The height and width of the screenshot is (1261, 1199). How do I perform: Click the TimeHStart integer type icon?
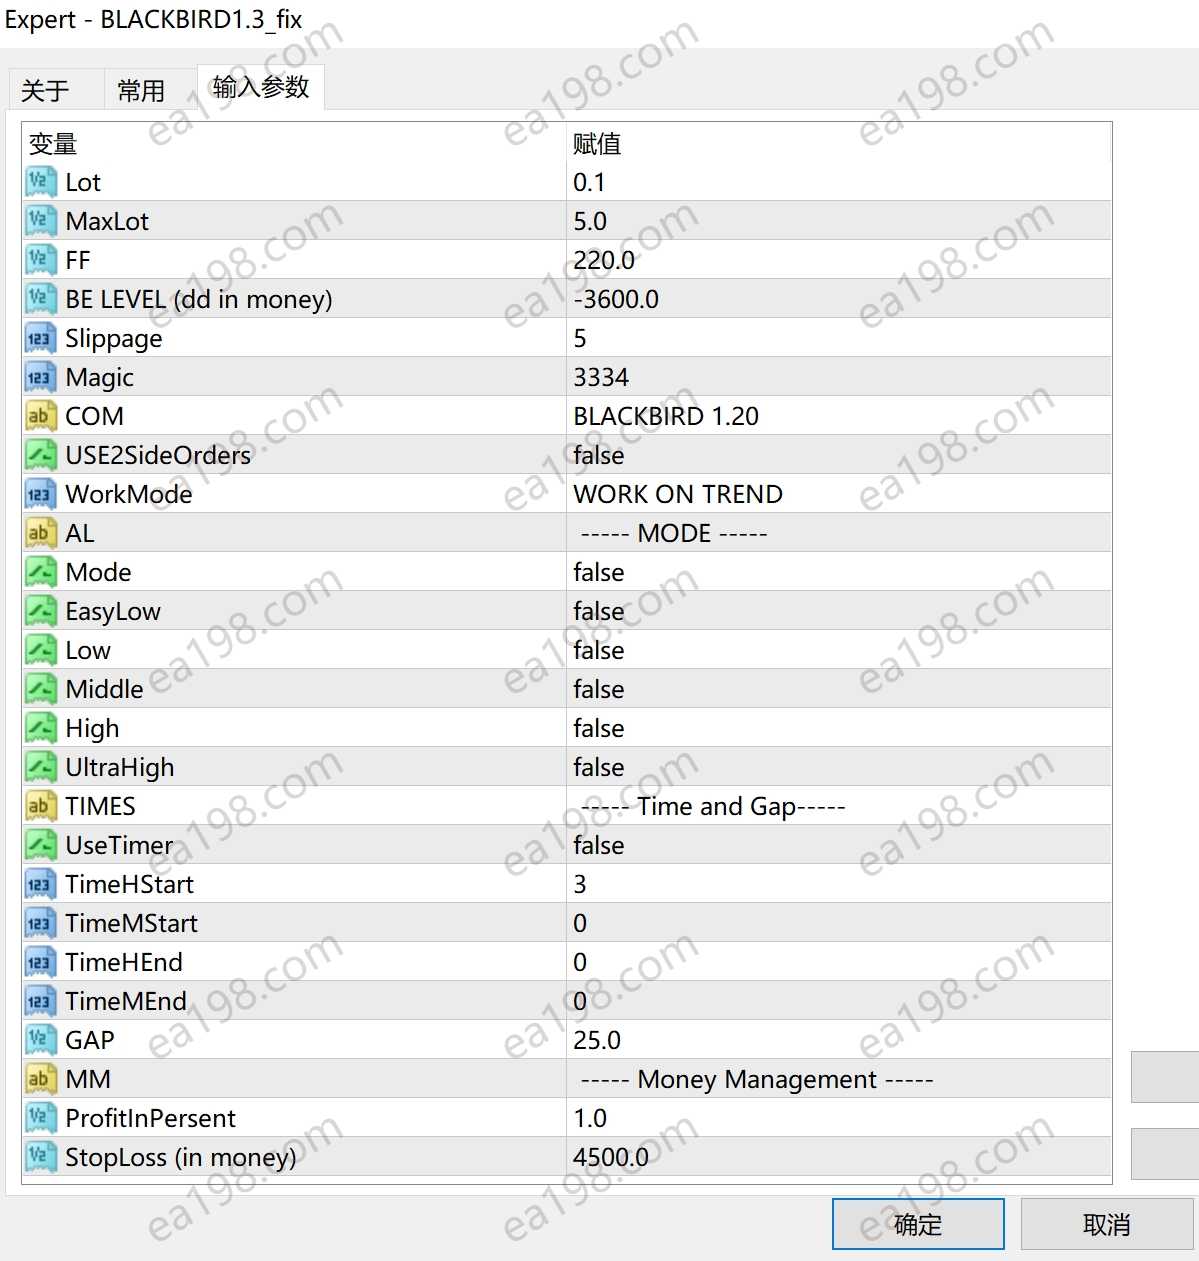pyautogui.click(x=40, y=884)
